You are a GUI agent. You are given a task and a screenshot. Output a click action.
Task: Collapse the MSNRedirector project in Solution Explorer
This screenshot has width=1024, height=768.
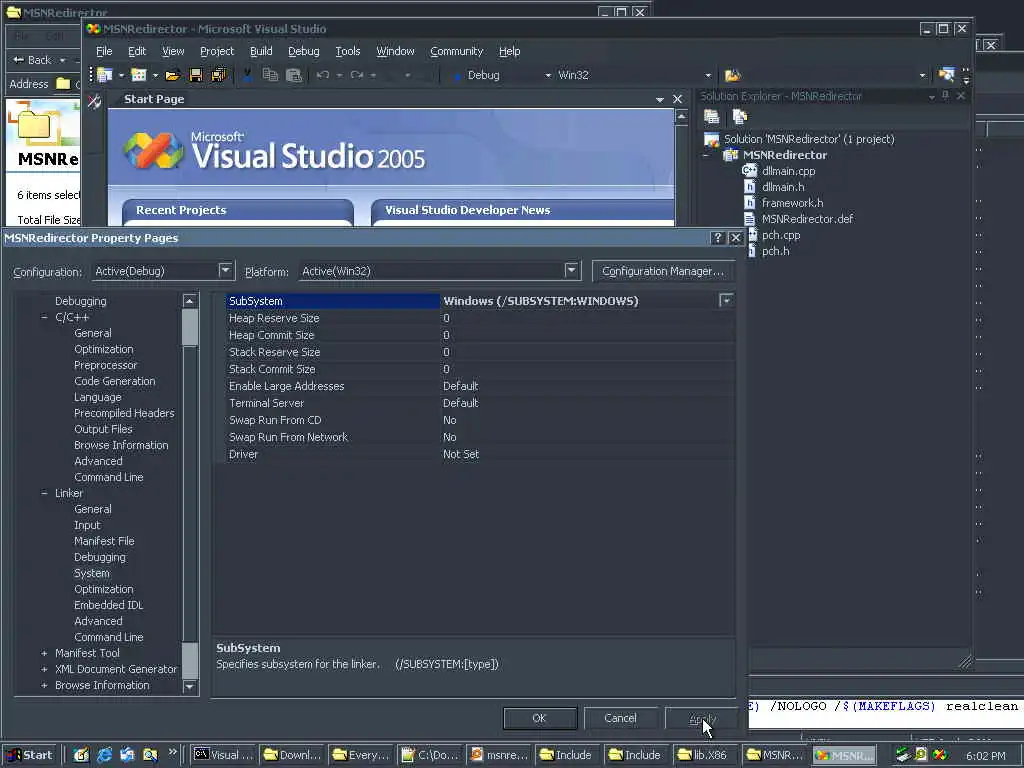[706, 155]
